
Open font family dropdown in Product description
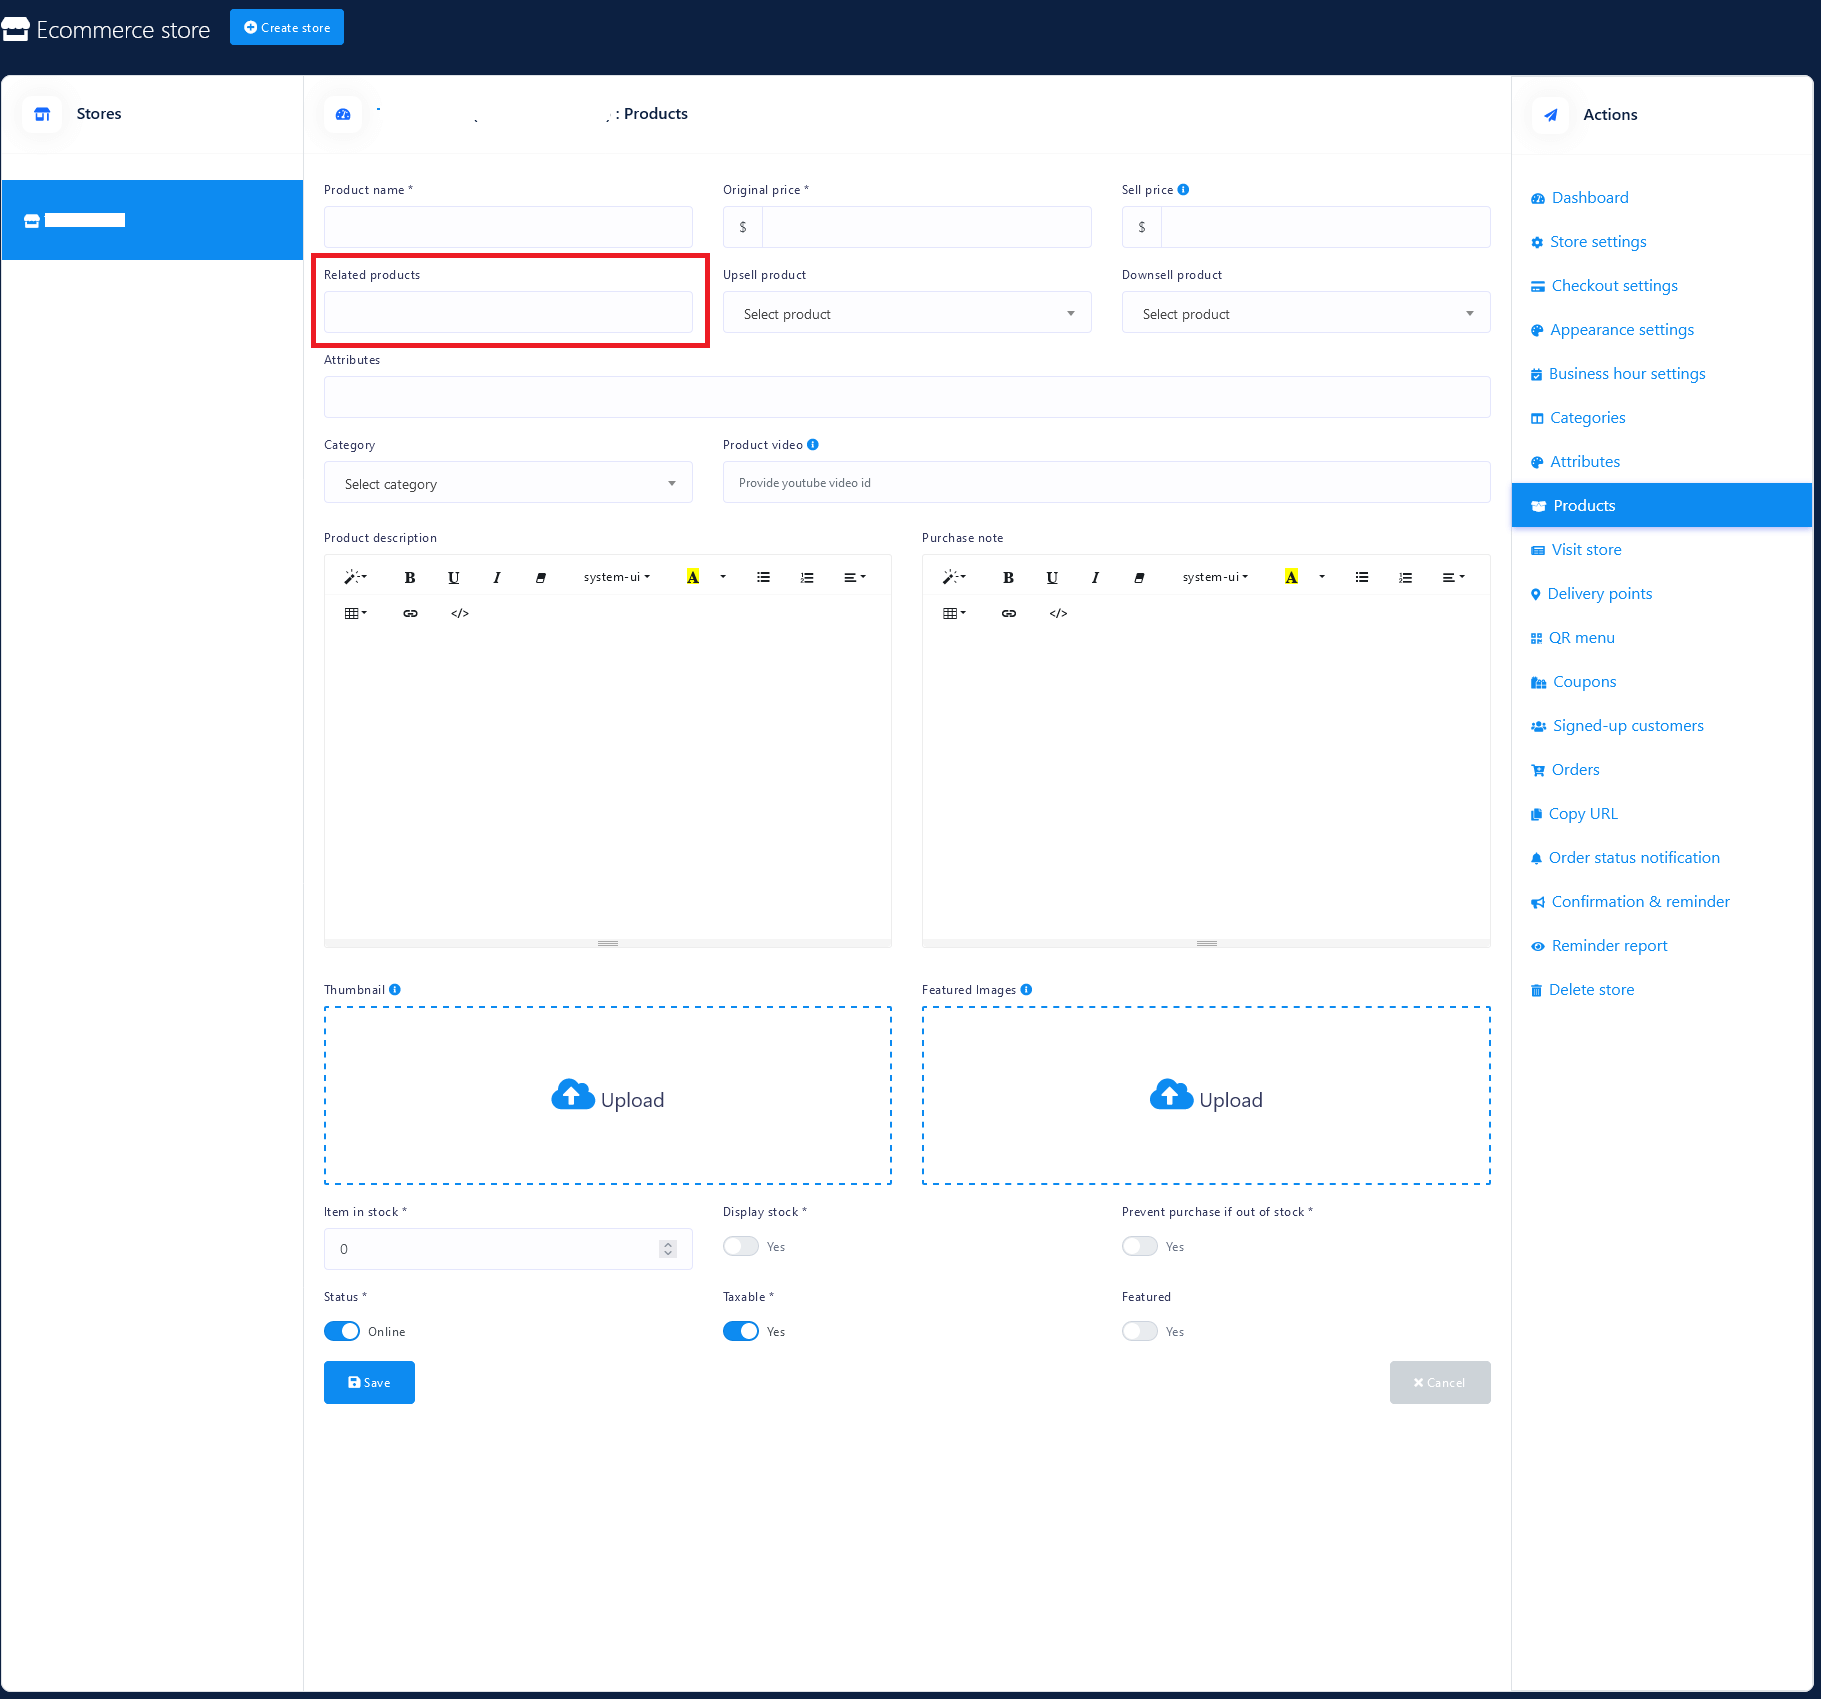coord(616,577)
